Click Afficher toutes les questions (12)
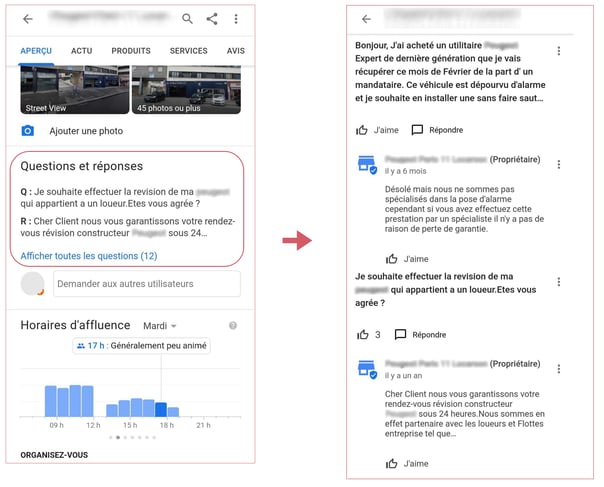Viewport: 604px width, 487px height. [89, 256]
